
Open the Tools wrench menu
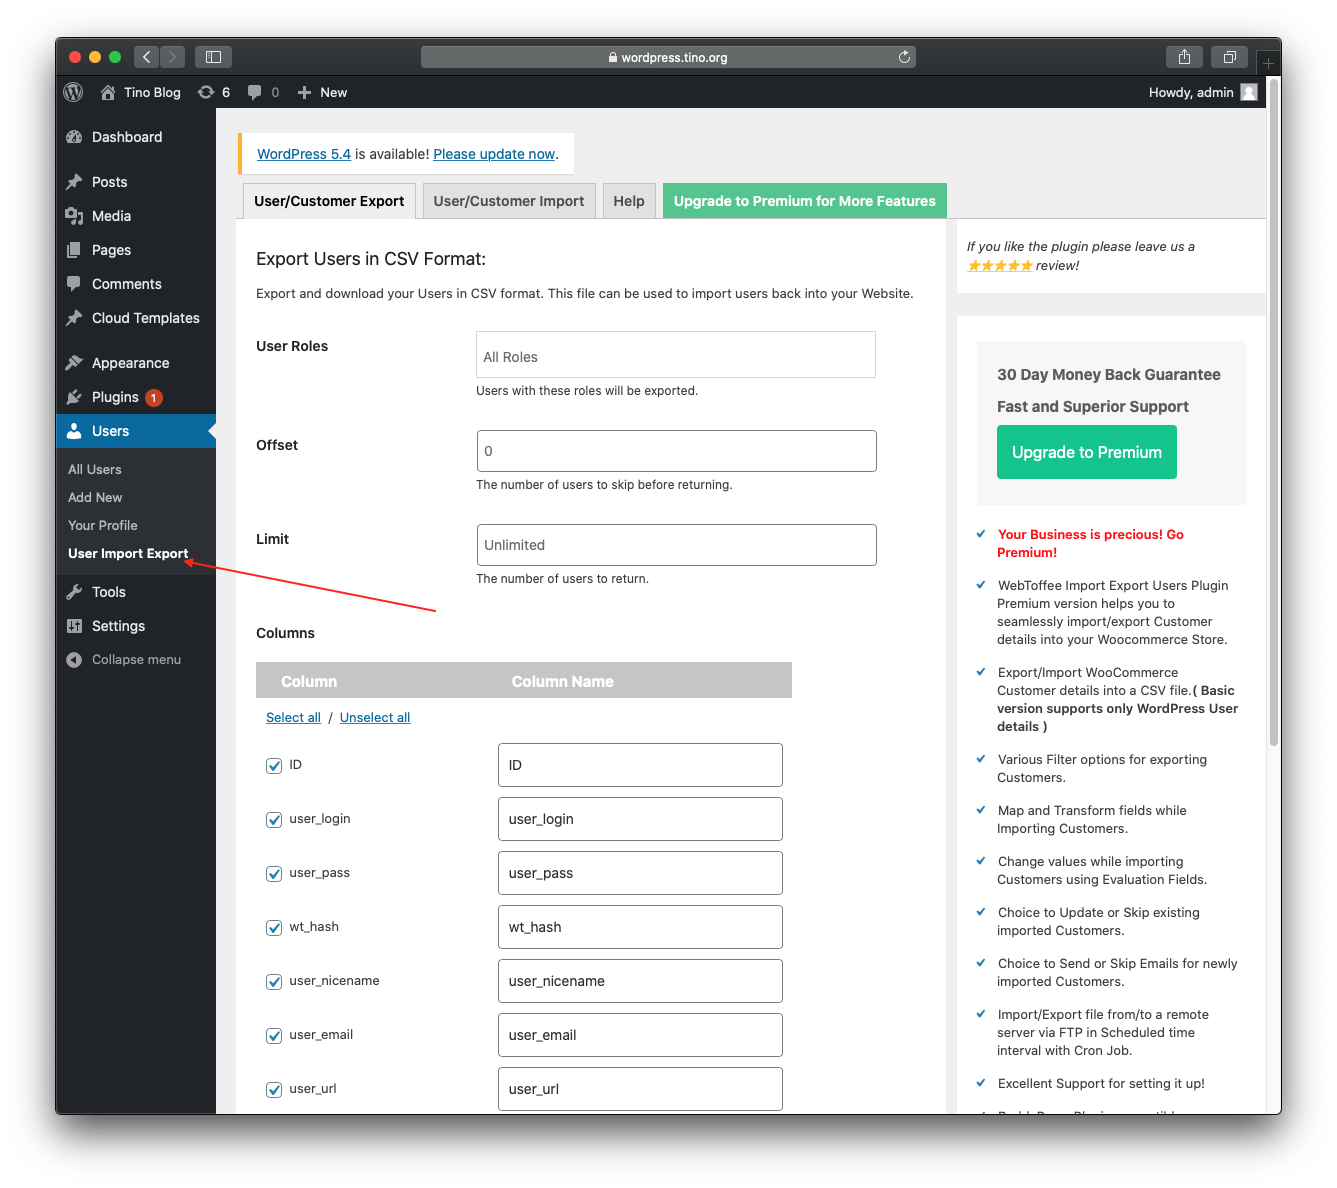(108, 591)
